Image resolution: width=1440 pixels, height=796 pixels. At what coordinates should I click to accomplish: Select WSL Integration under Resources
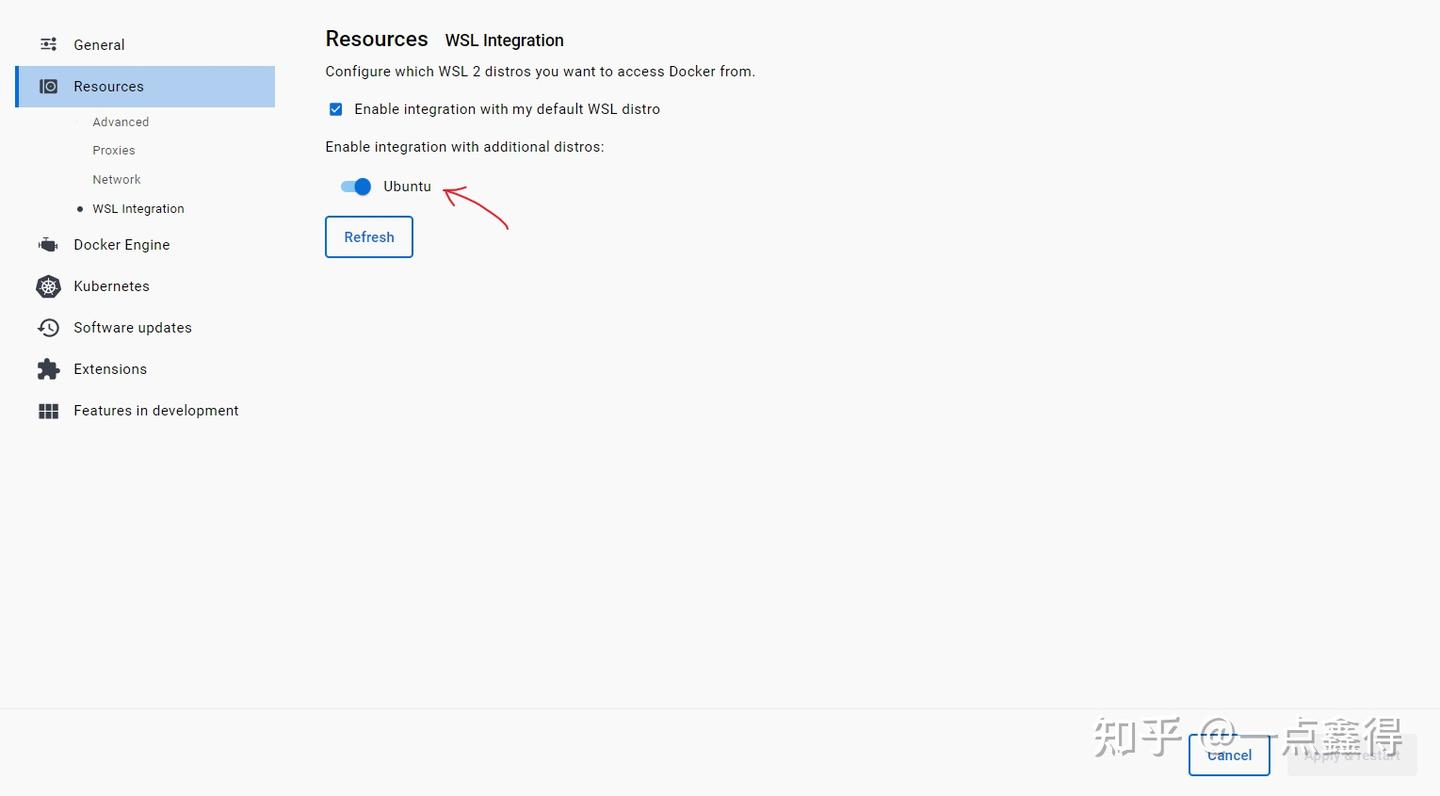click(138, 209)
